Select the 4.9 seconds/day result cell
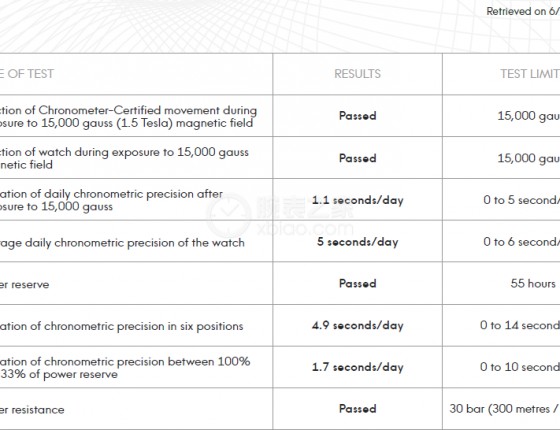The height and width of the screenshot is (430, 560). pyautogui.click(x=358, y=325)
